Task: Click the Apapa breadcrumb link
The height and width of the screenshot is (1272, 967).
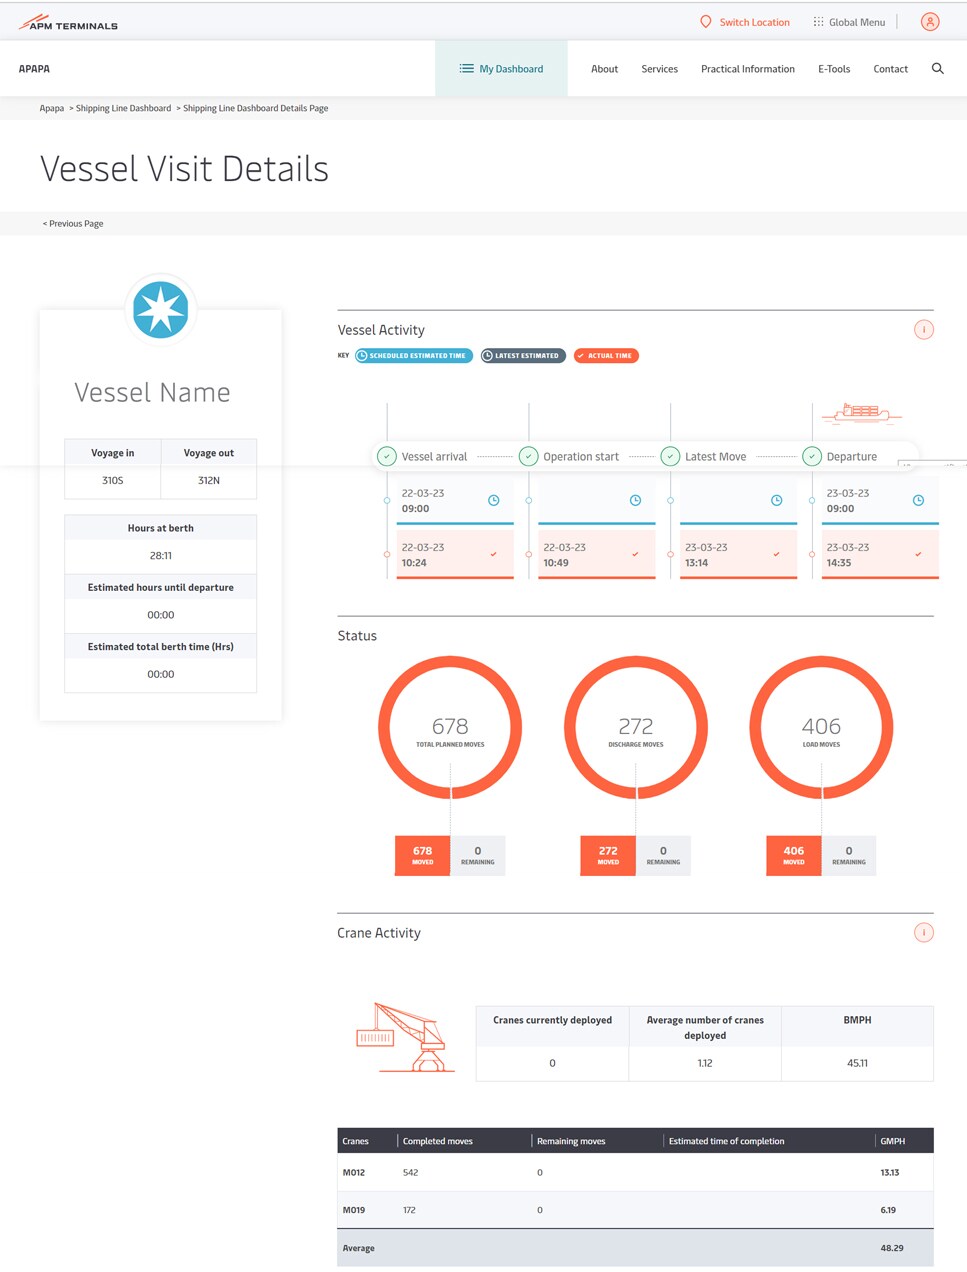Action: point(51,108)
